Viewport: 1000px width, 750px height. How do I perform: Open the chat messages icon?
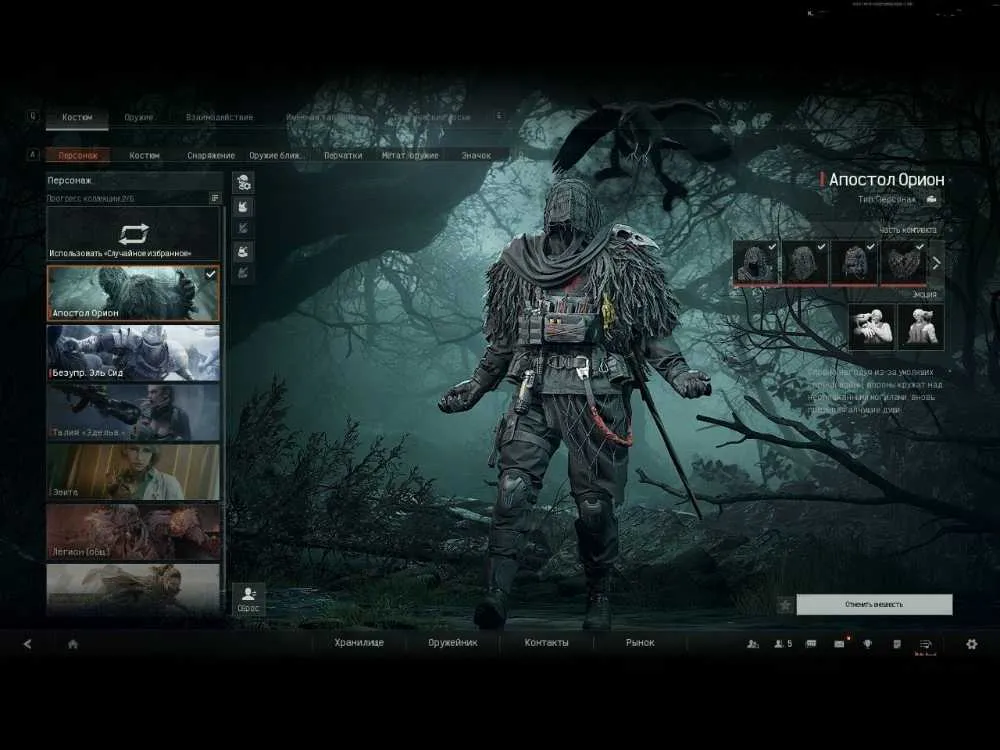coord(811,644)
